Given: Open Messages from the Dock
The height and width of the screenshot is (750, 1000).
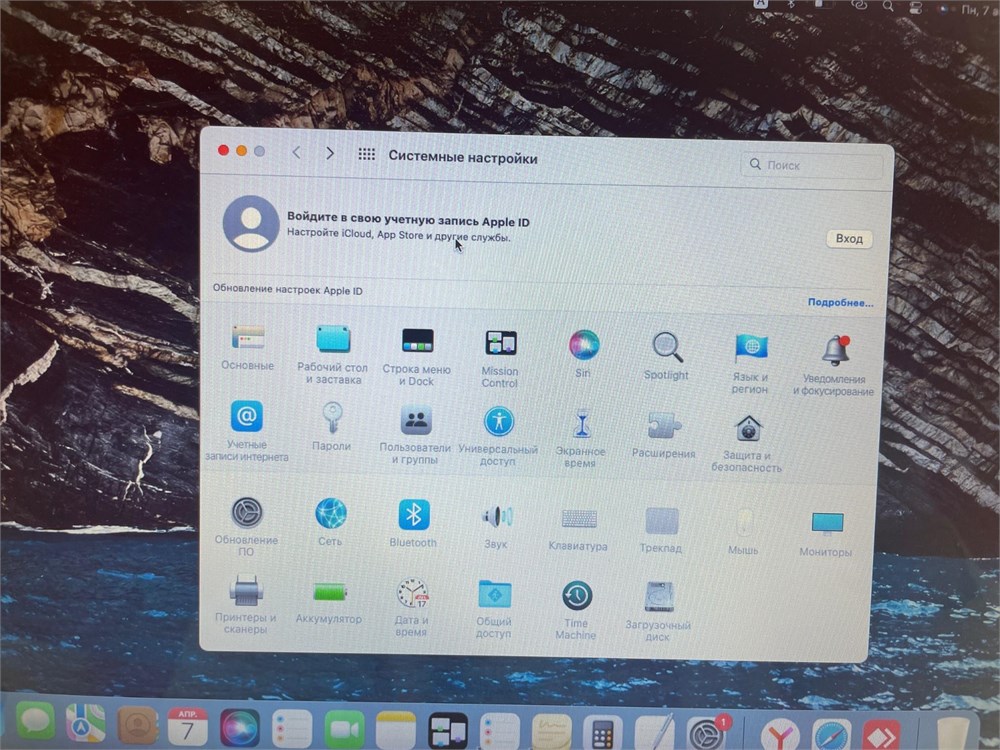Looking at the screenshot, I should pos(35,723).
